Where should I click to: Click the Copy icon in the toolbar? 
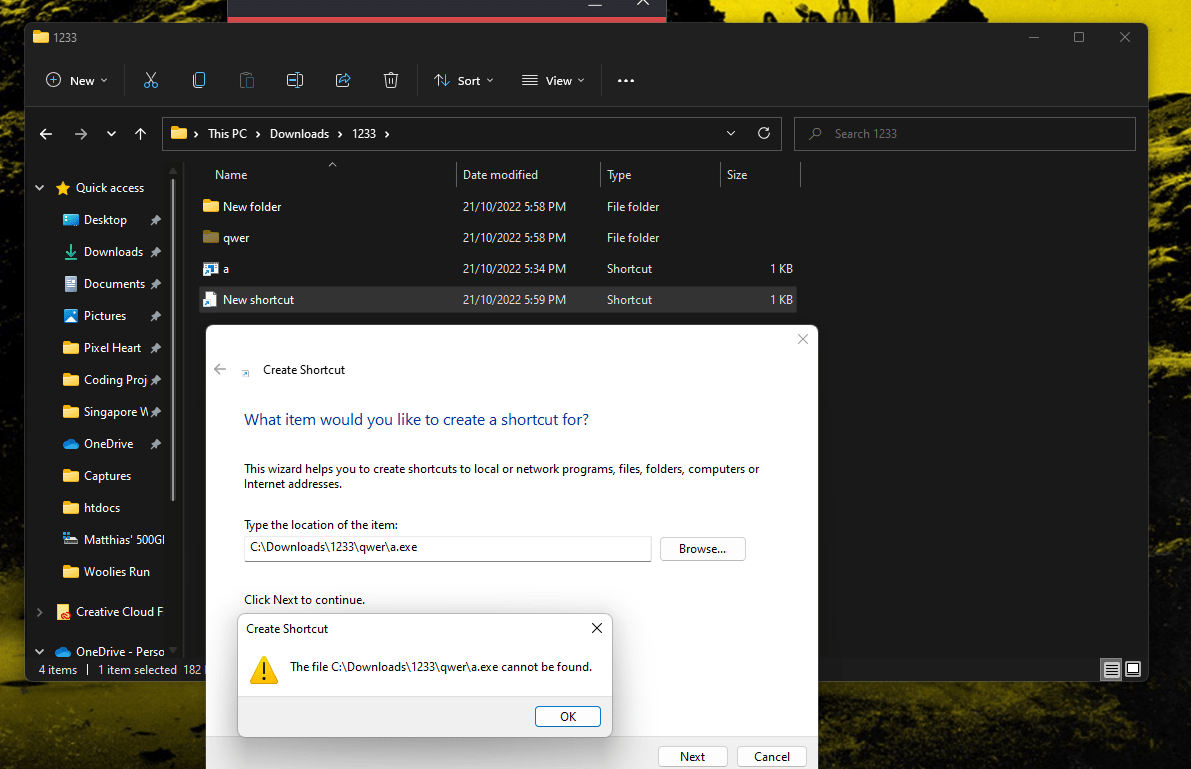pyautogui.click(x=198, y=80)
